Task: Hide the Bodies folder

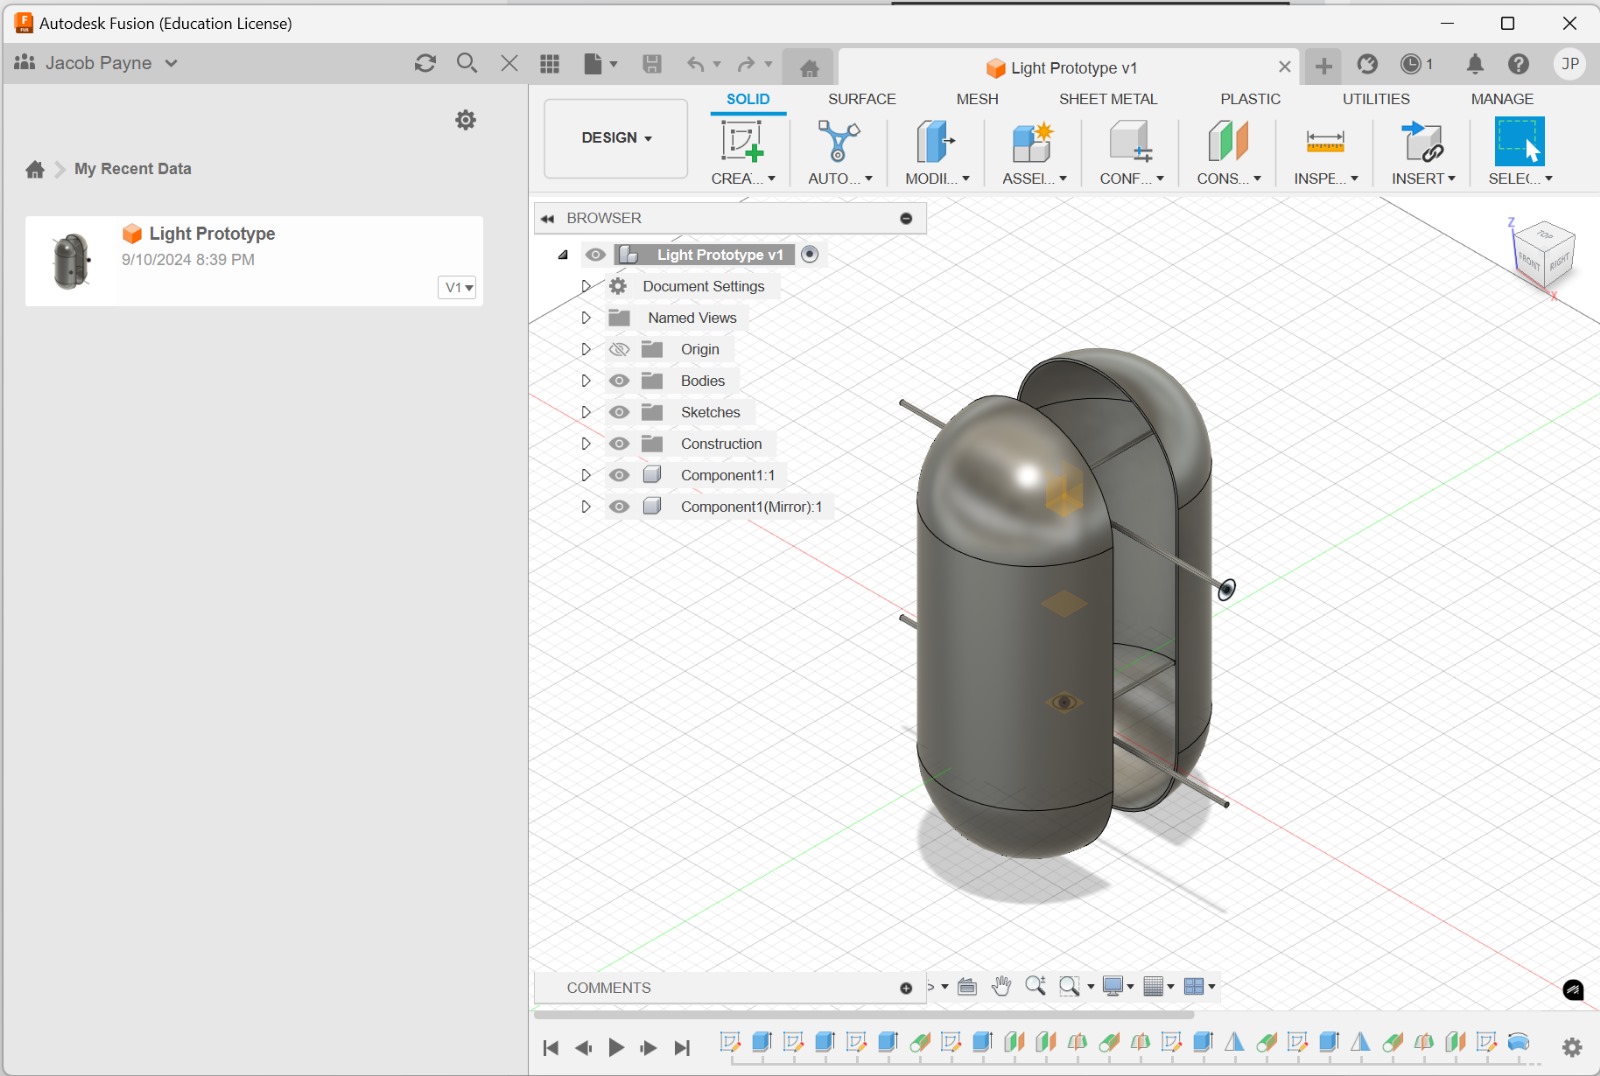Action: point(619,381)
